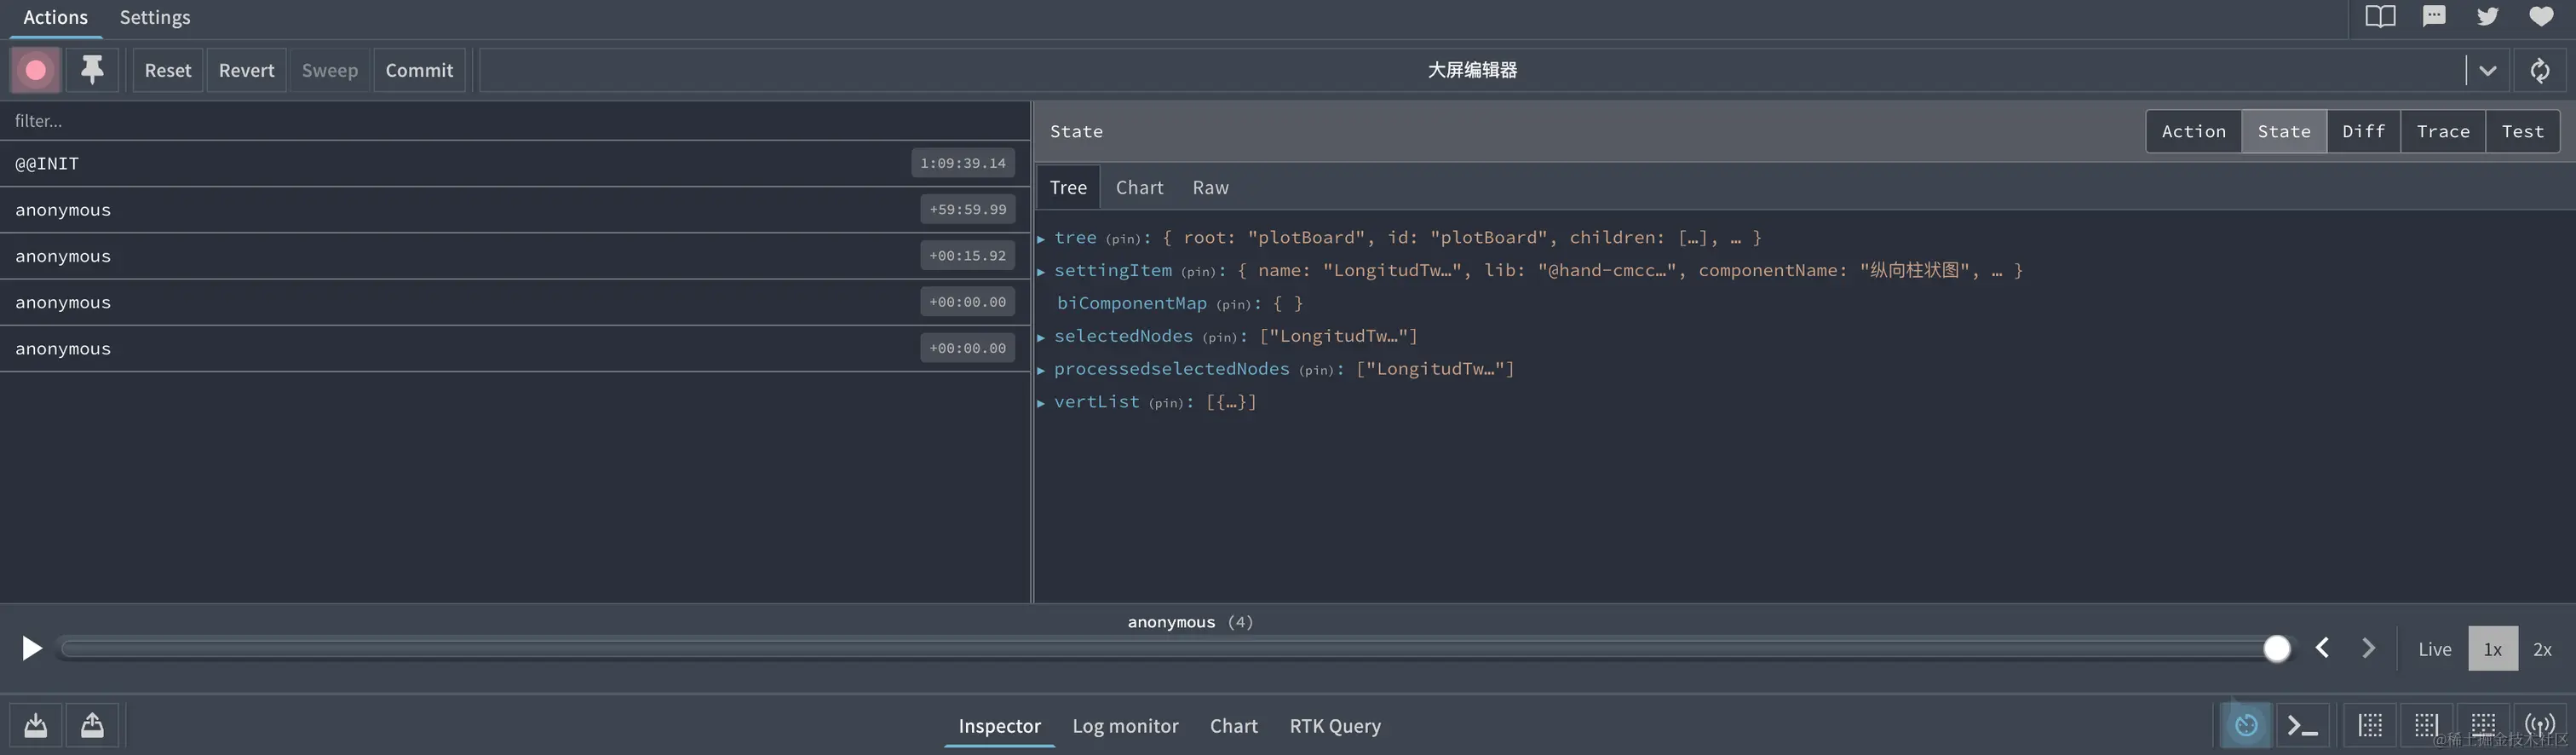Expand the vertList state node
This screenshot has width=2576, height=755.
pyautogui.click(x=1041, y=403)
